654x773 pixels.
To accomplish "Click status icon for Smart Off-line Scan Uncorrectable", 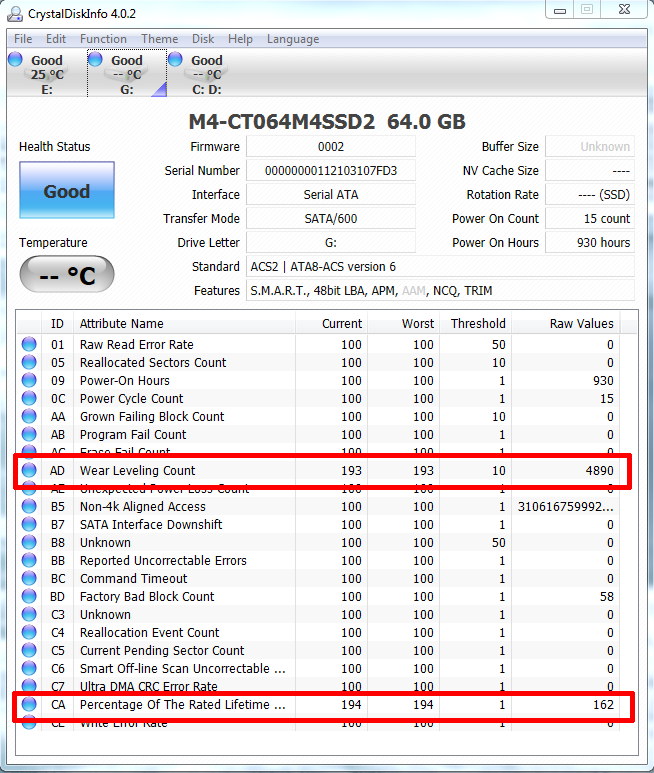I will point(29,668).
